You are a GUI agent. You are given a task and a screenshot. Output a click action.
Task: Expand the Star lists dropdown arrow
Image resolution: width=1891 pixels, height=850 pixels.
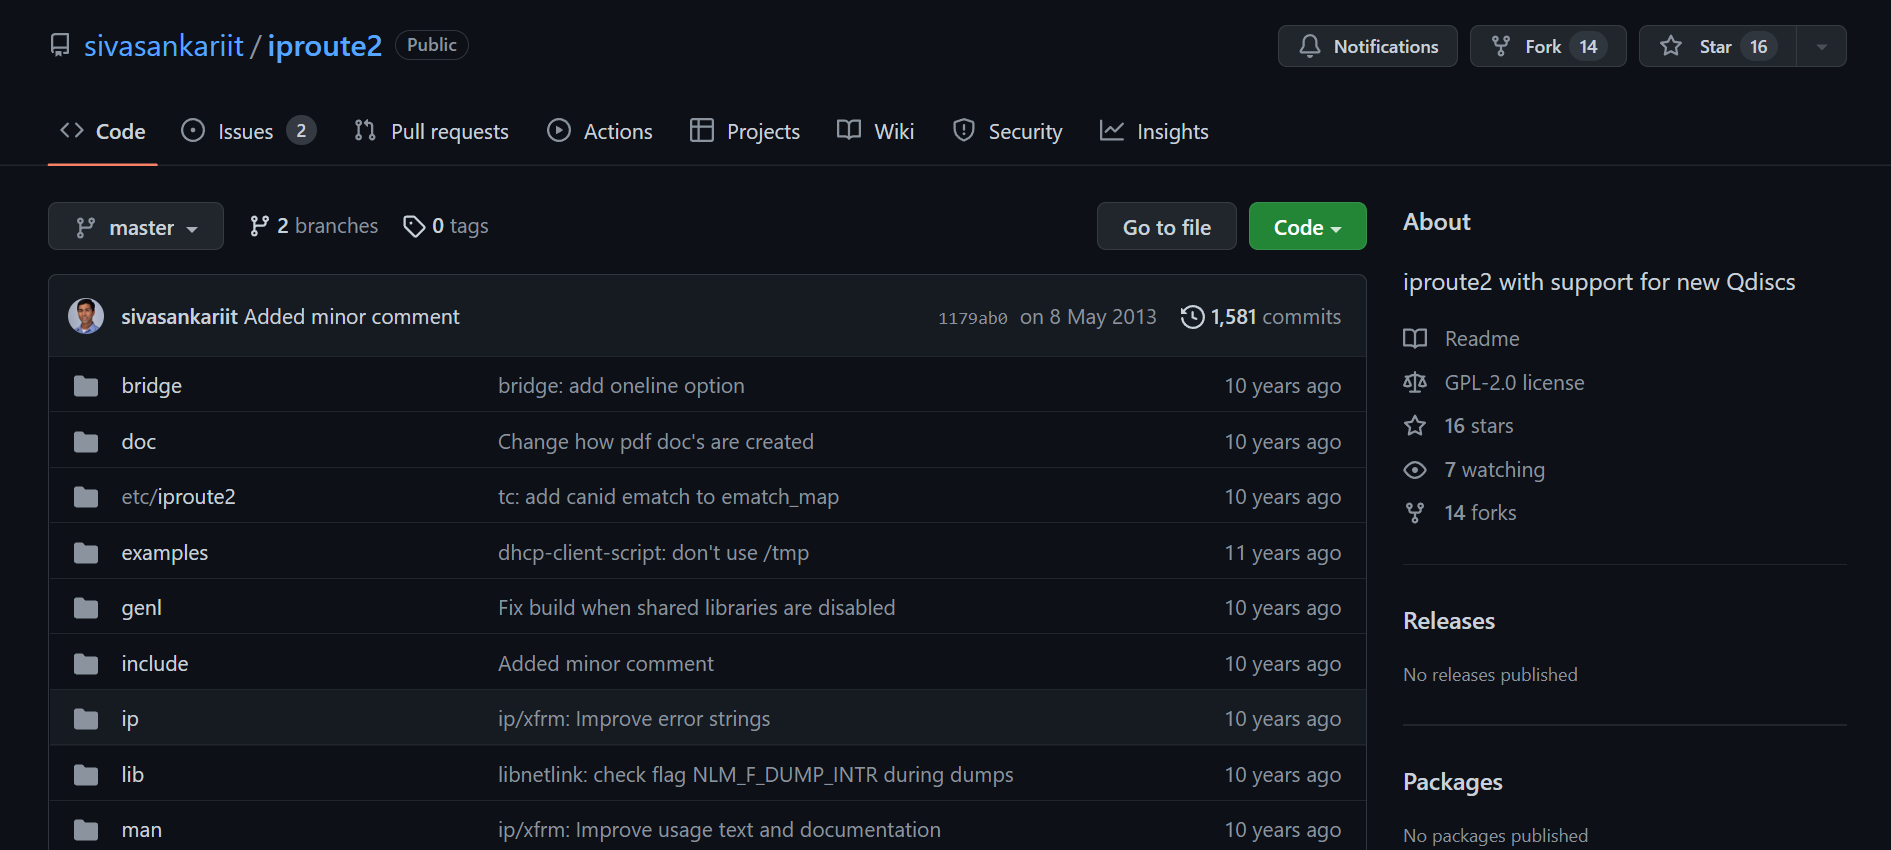1821,46
